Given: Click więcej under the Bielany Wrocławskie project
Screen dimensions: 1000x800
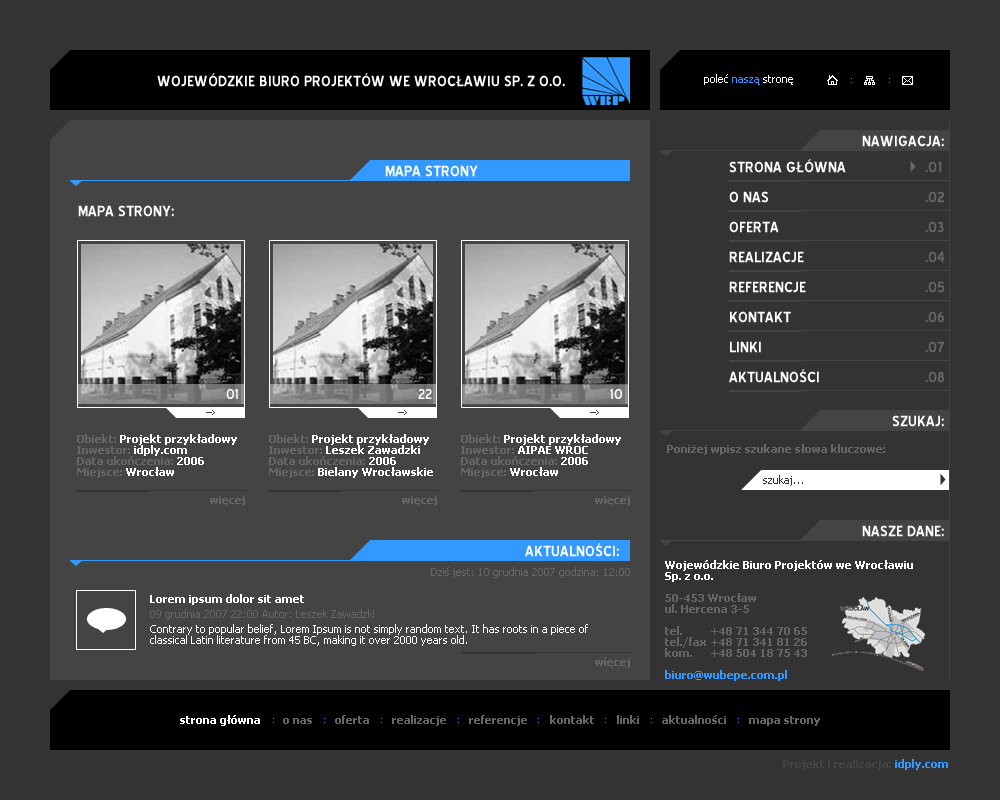Looking at the screenshot, I should point(419,500).
